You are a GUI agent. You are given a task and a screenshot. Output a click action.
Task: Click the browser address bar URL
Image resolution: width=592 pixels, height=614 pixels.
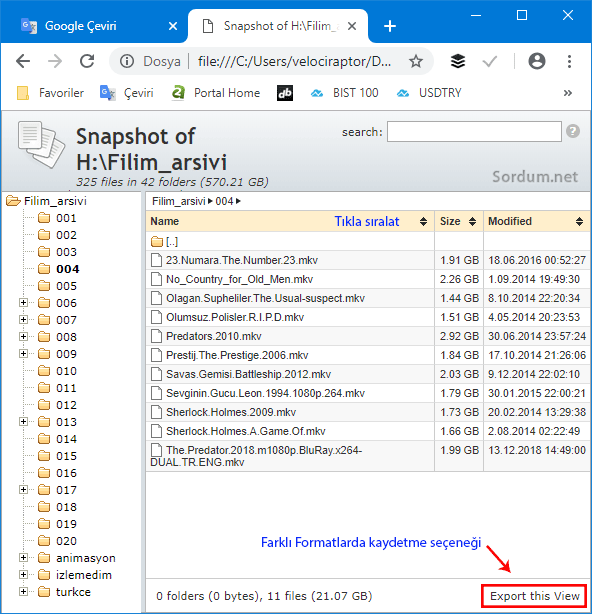(294, 61)
